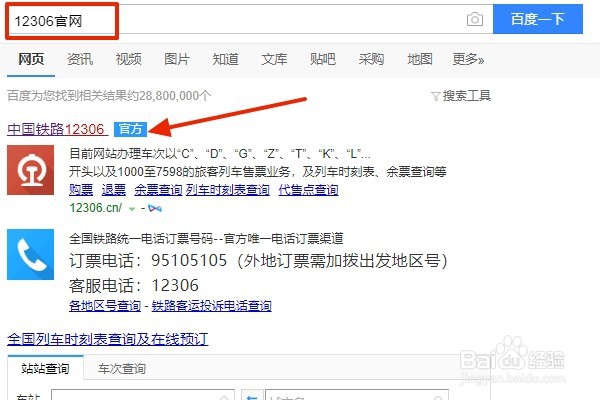
Task: Open the 地图 tab
Action: (x=420, y=59)
